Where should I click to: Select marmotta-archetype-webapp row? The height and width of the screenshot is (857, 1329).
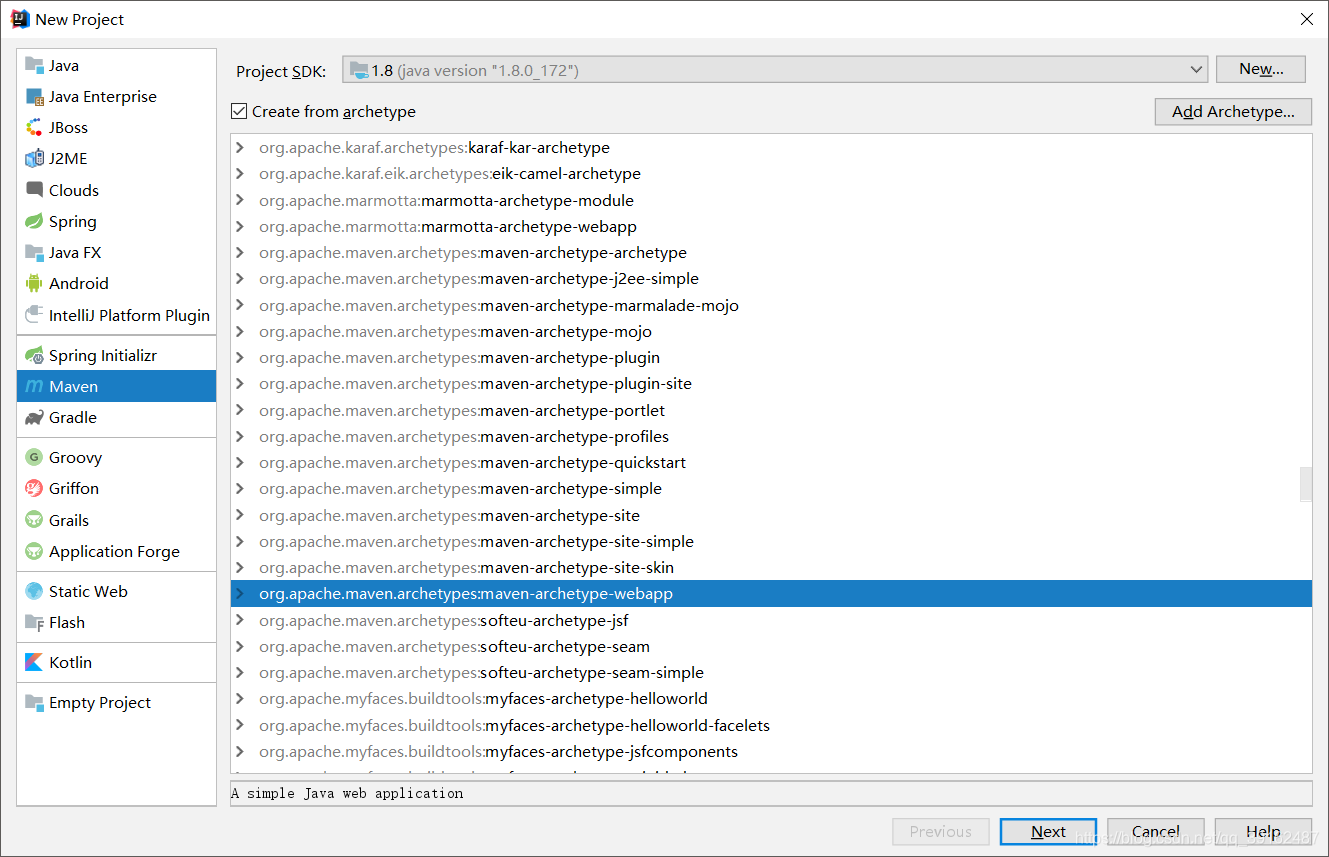[770, 226]
